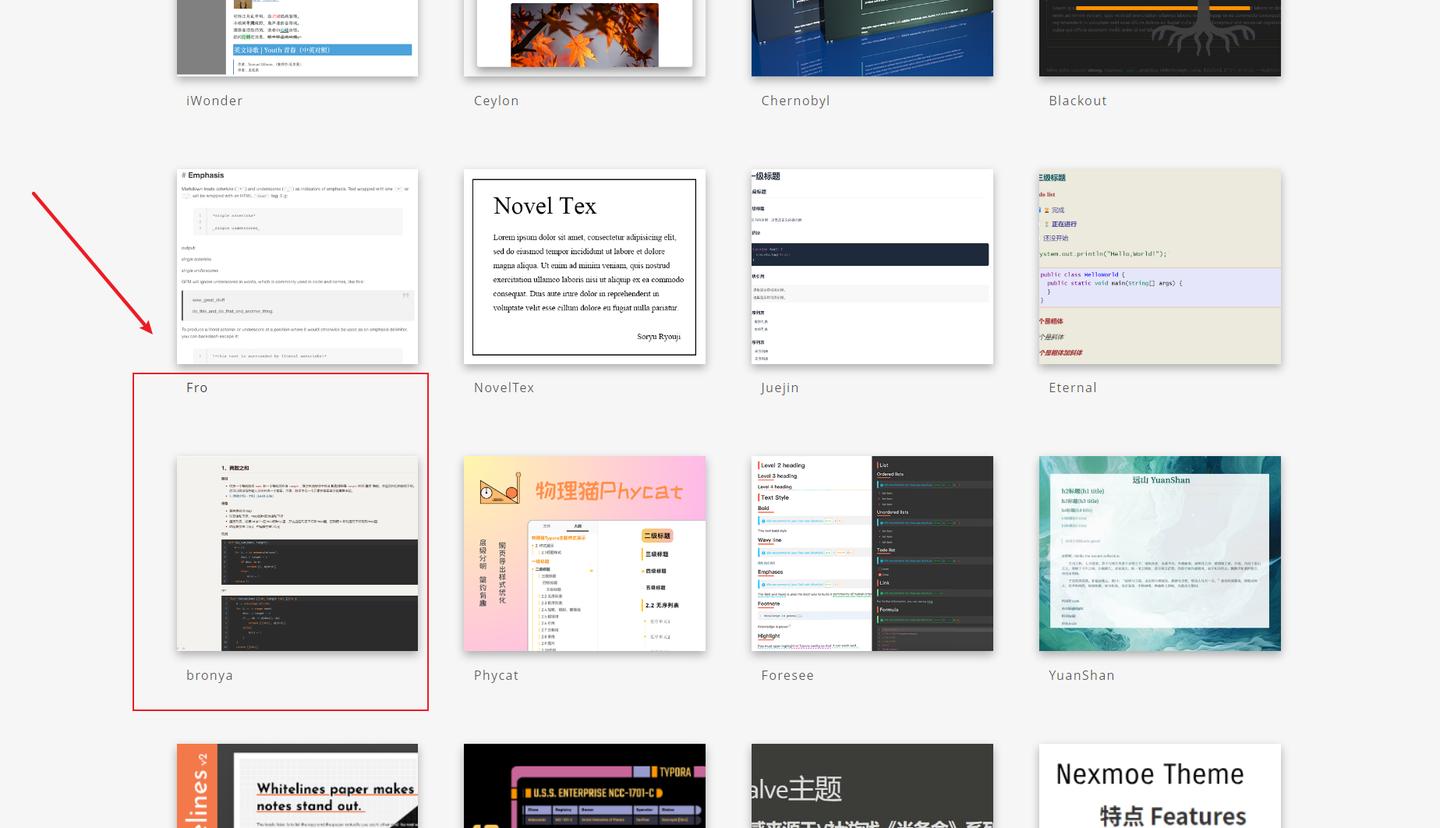This screenshot has height=828, width=1440.
Task: Open the Foresee theme thumbnail
Action: pyautogui.click(x=872, y=553)
